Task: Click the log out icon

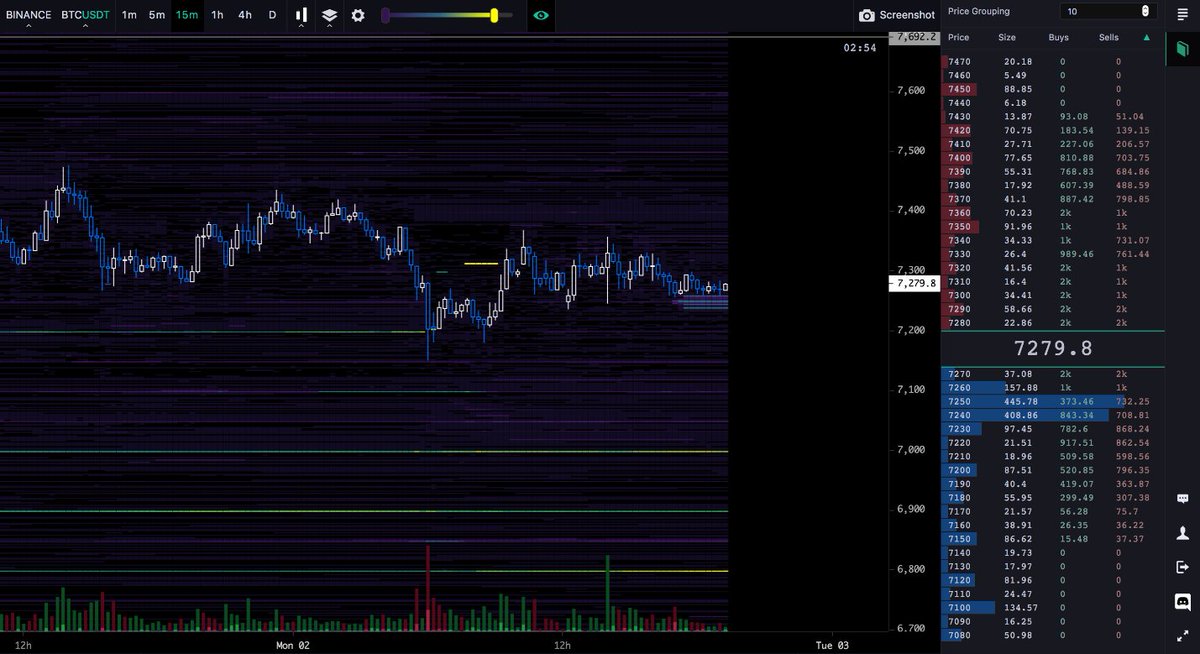Action: pos(1182,566)
